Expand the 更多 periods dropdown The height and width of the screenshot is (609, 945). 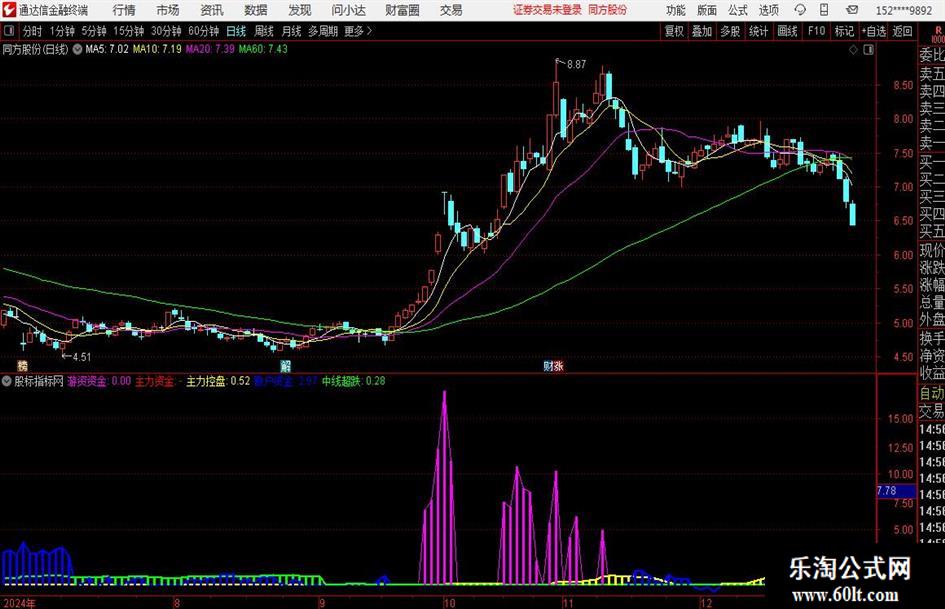pos(358,31)
